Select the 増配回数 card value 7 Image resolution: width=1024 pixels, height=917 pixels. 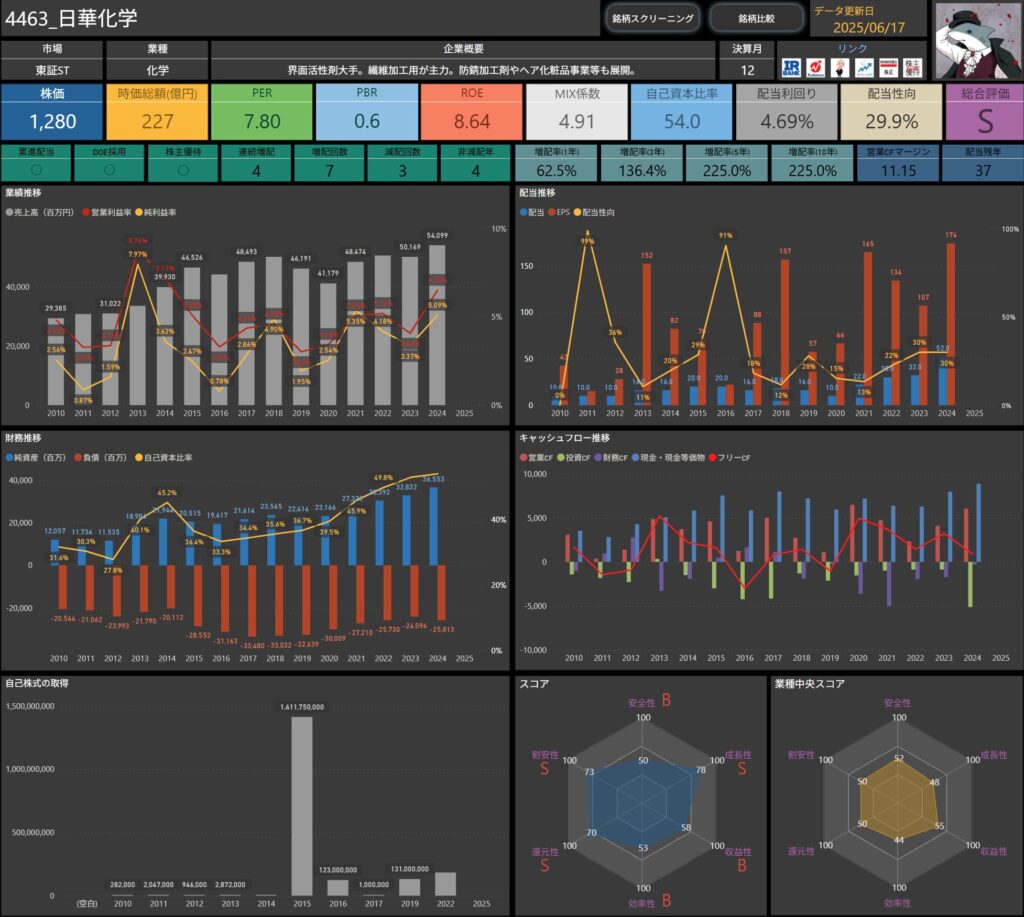click(330, 171)
